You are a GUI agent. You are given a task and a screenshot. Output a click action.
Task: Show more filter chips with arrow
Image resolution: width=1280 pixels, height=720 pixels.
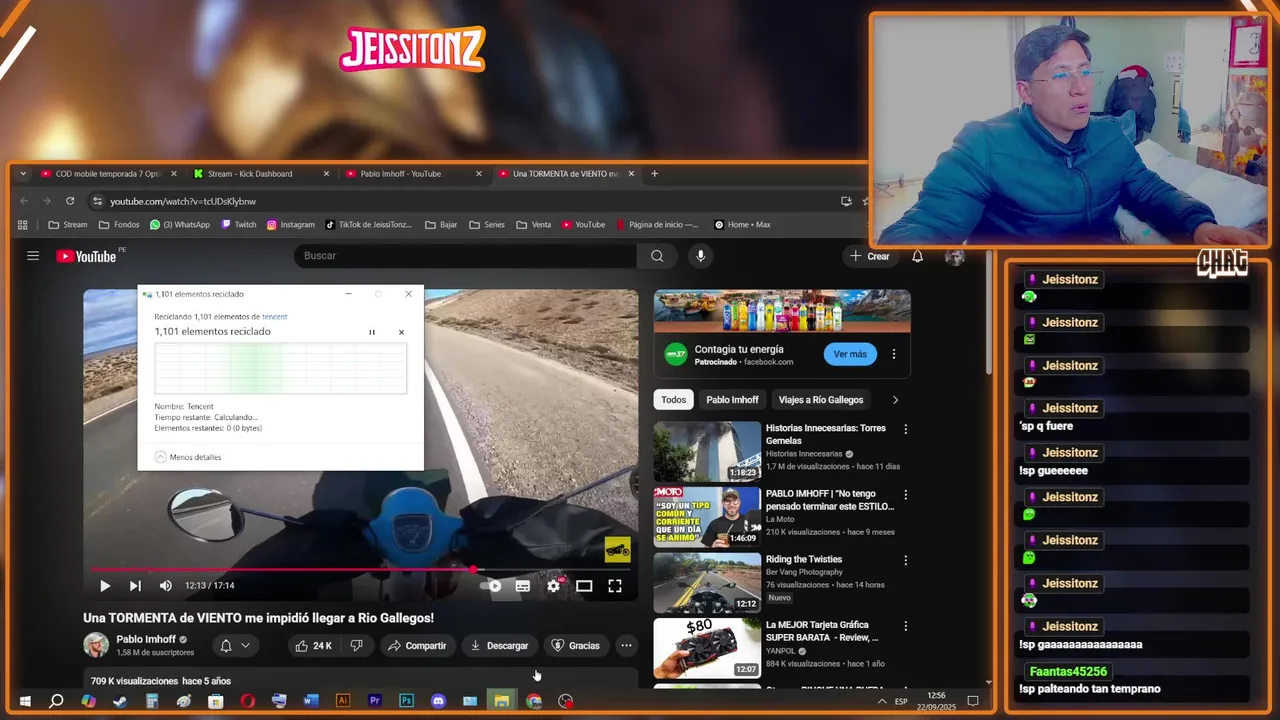click(895, 400)
